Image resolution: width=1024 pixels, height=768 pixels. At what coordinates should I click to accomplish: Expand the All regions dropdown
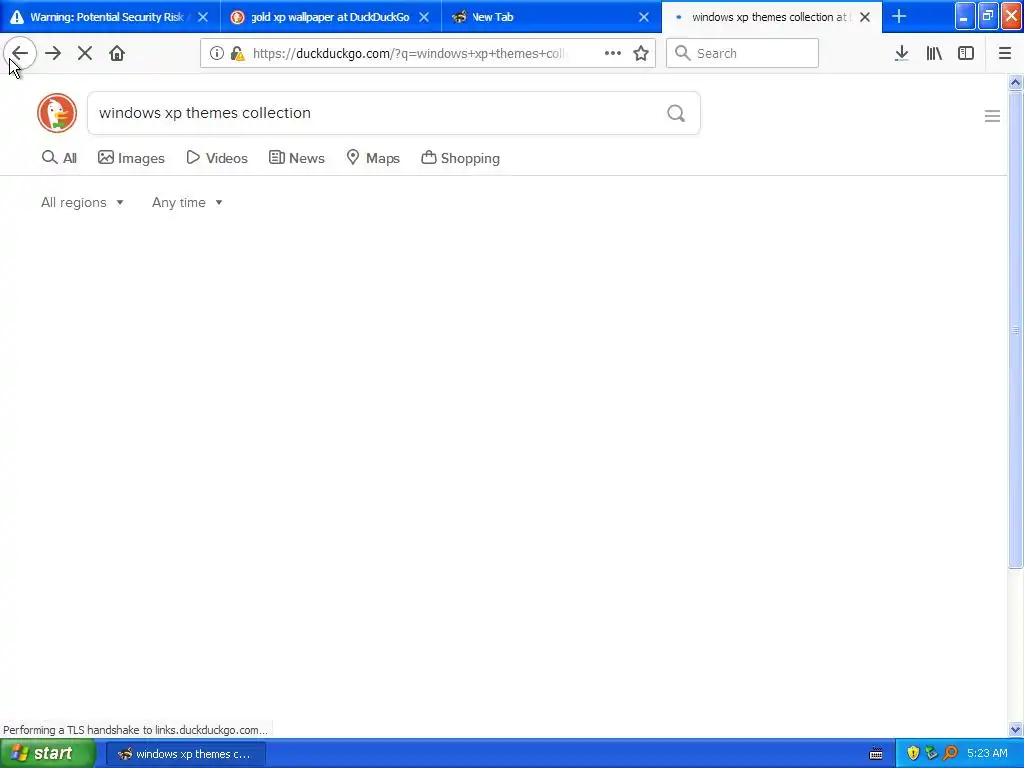tap(82, 202)
